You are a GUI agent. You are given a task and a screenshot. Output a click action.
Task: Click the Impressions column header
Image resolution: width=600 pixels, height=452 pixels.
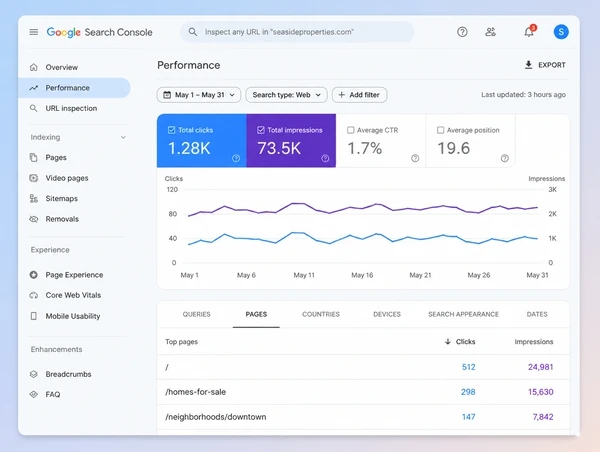[534, 341]
